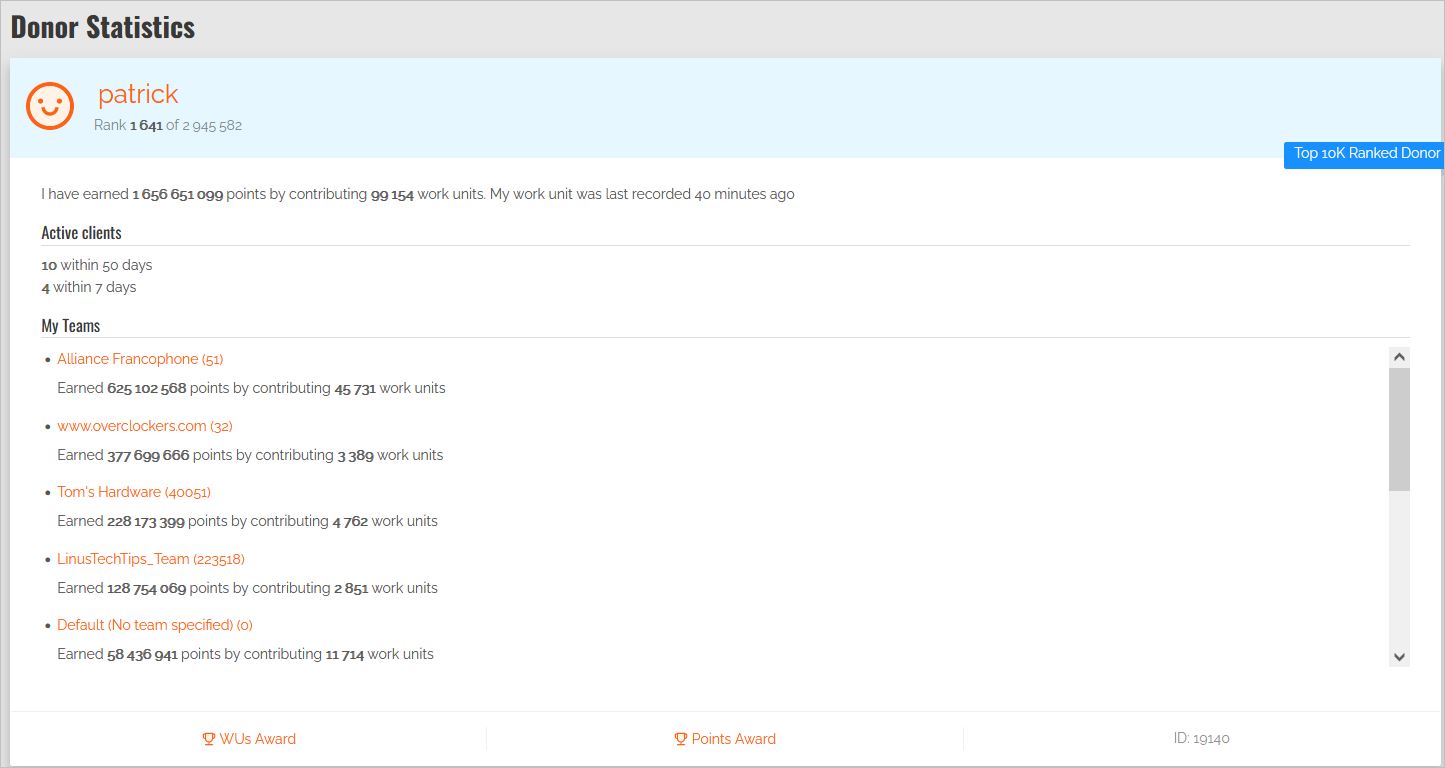1445x768 pixels.
Task: Switch to the WUs Award view
Action: pos(257,739)
